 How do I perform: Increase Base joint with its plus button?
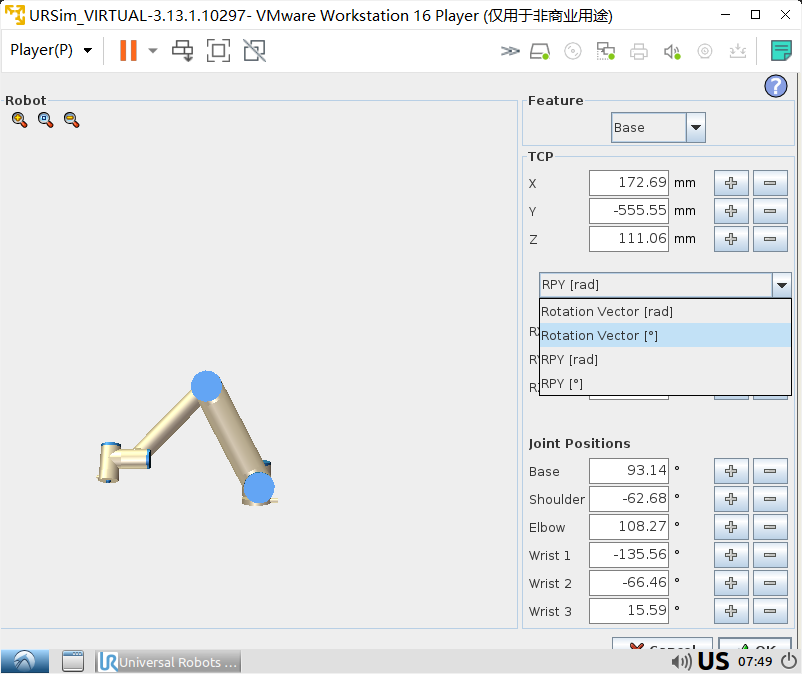click(x=731, y=471)
